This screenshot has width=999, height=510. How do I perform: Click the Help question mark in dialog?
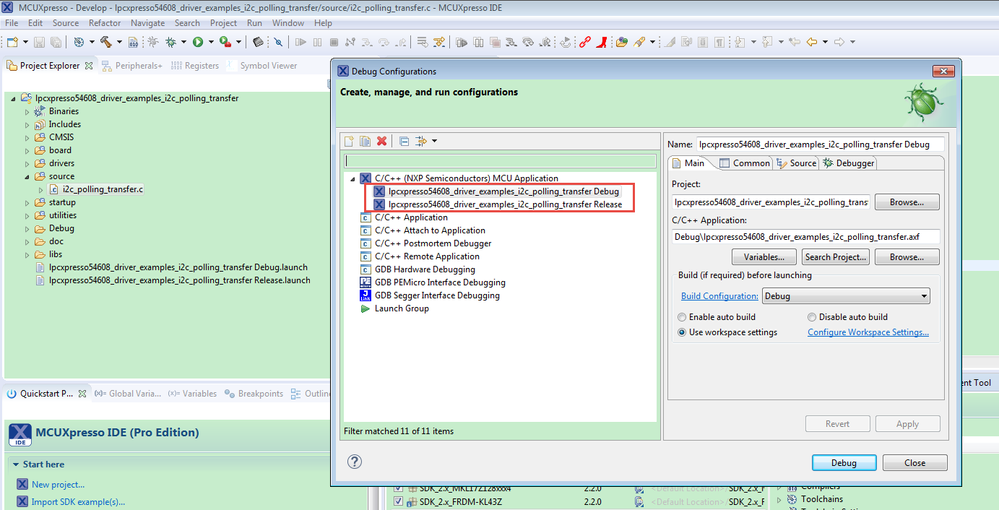[355, 462]
